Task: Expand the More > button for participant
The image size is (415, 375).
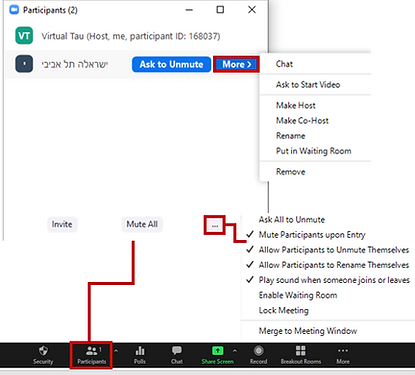Action: (236, 64)
